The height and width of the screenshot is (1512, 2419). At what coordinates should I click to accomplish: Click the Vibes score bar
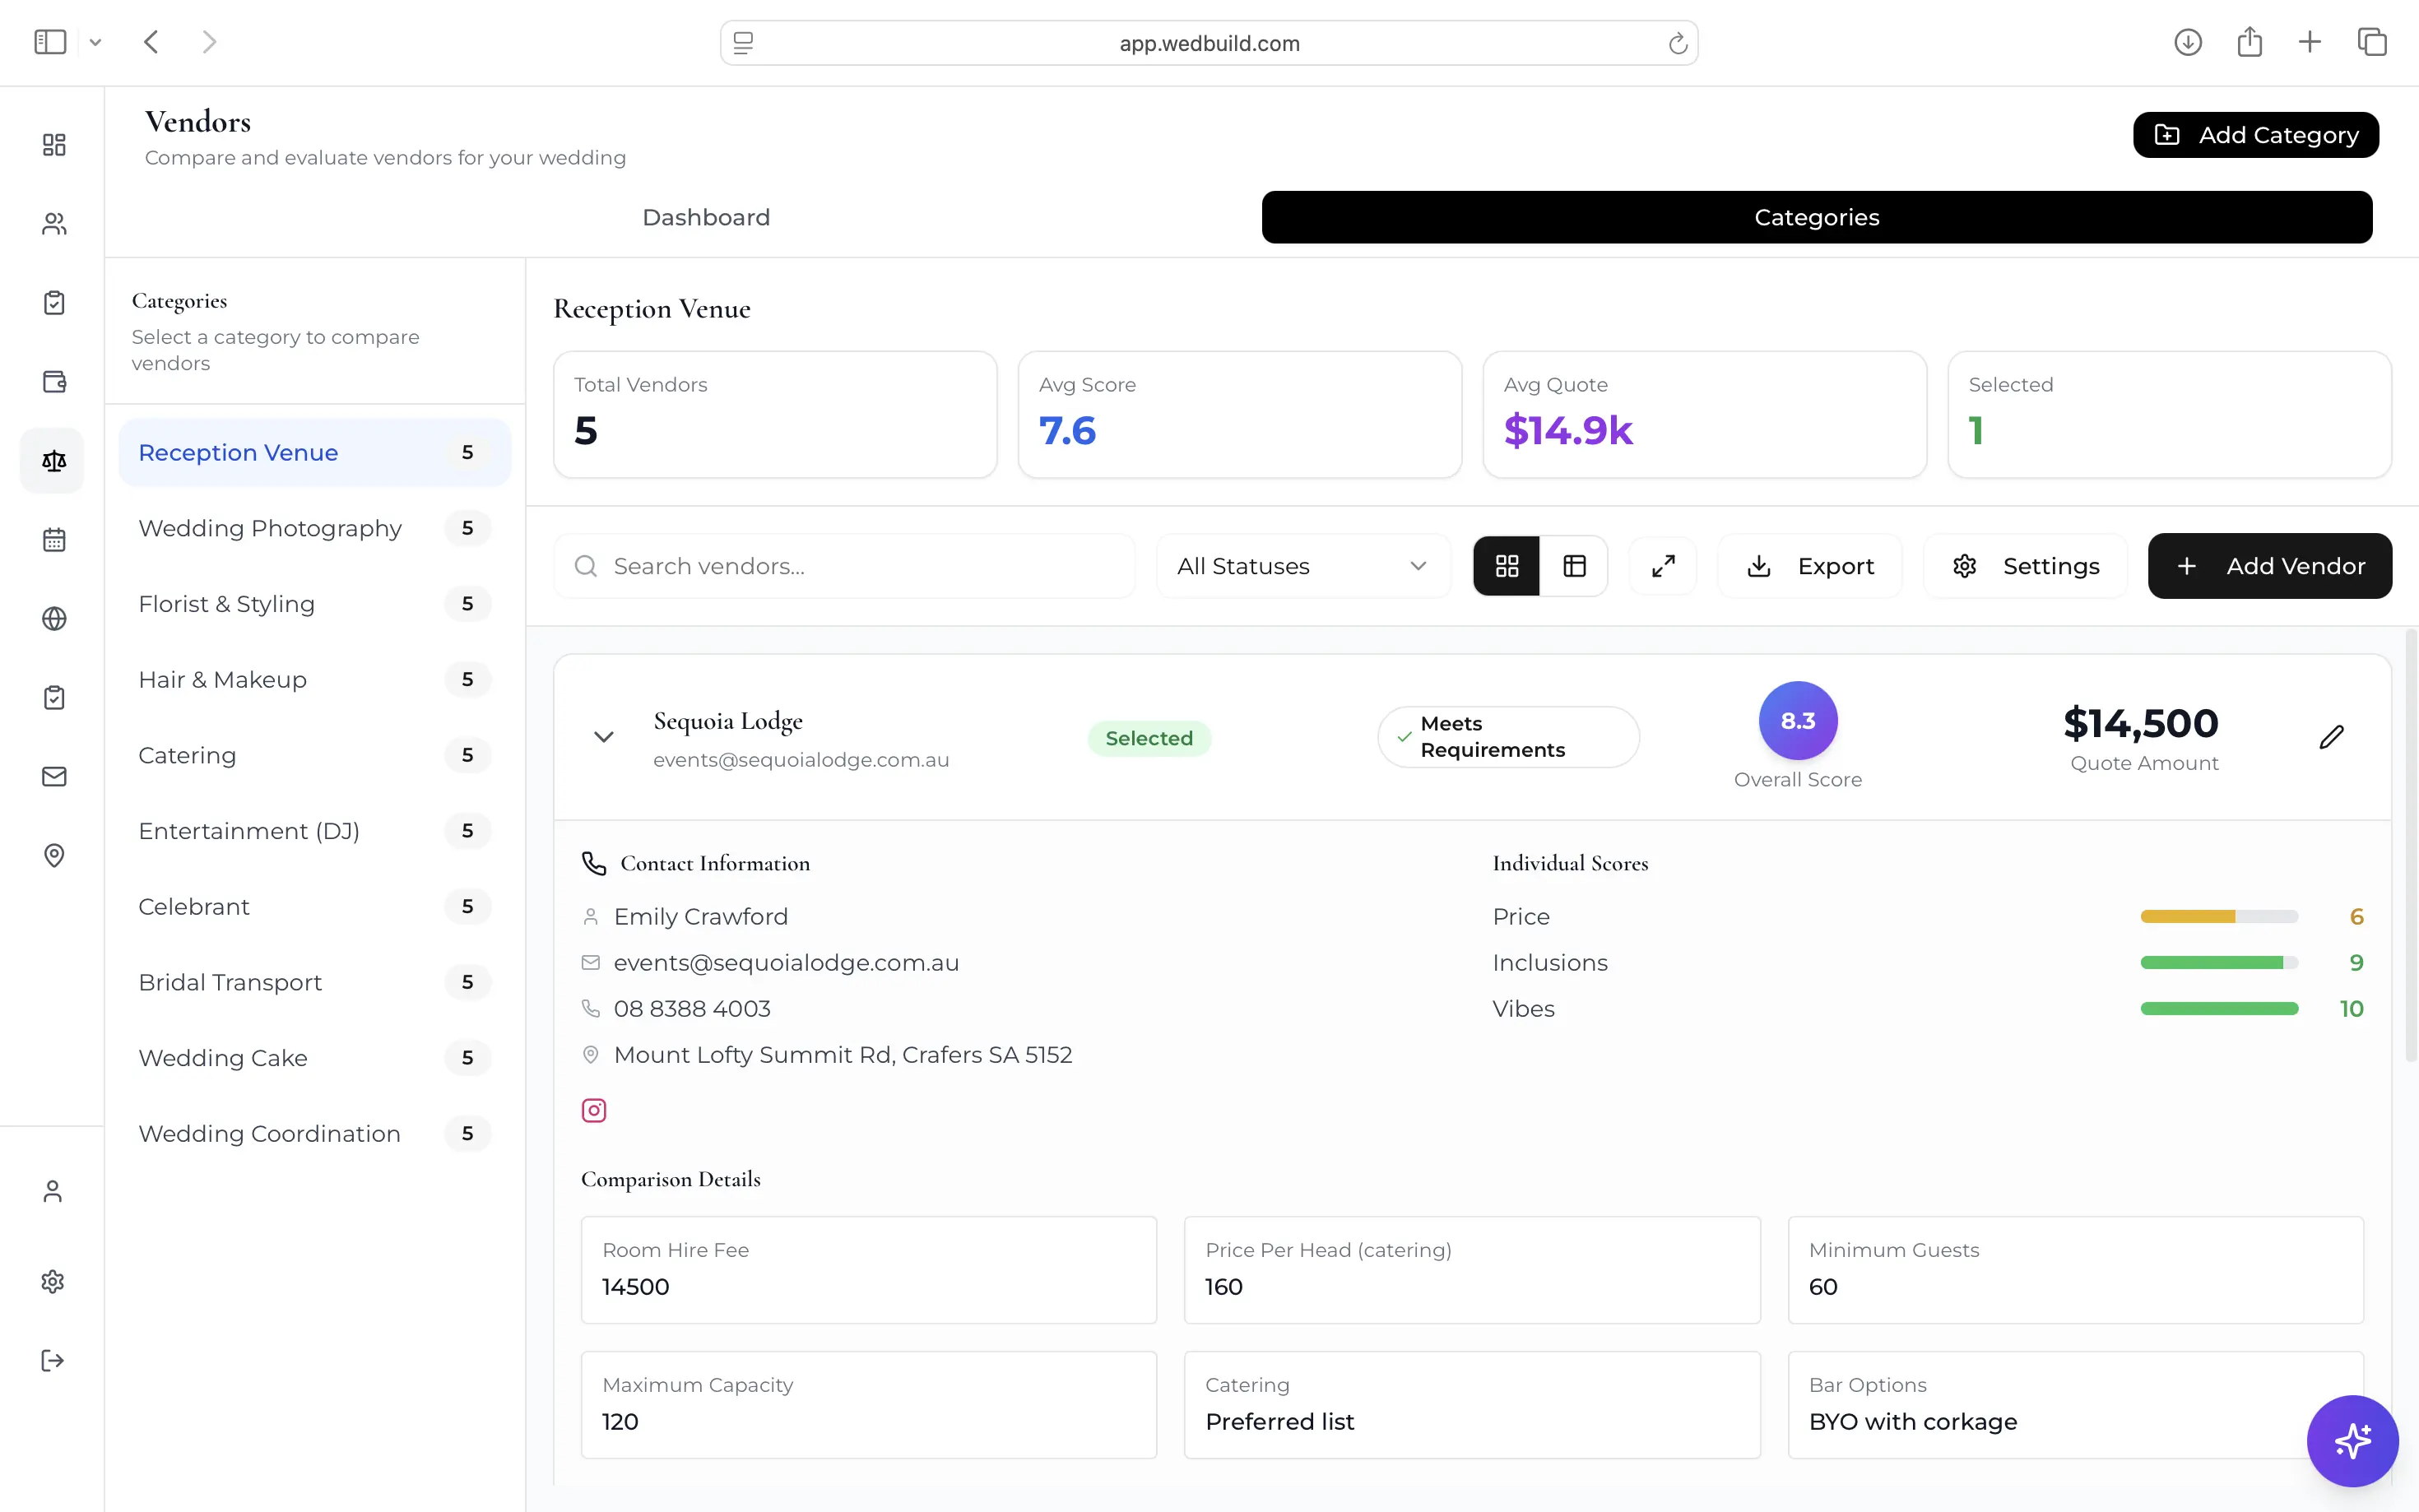2218,1008
